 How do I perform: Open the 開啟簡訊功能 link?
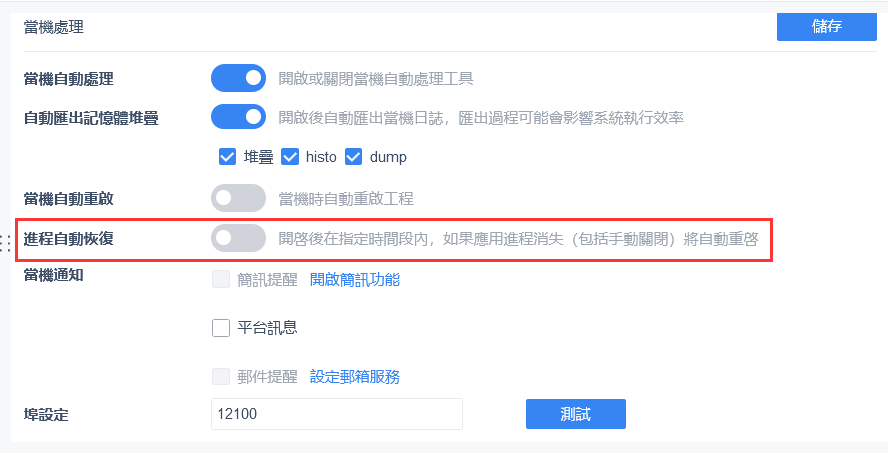pos(355,279)
